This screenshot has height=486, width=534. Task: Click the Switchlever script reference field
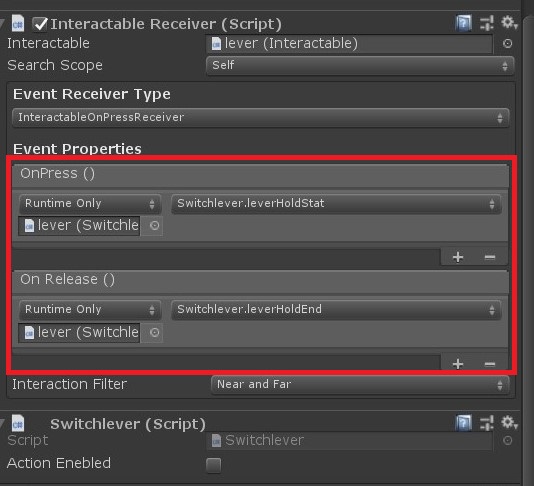point(349,440)
